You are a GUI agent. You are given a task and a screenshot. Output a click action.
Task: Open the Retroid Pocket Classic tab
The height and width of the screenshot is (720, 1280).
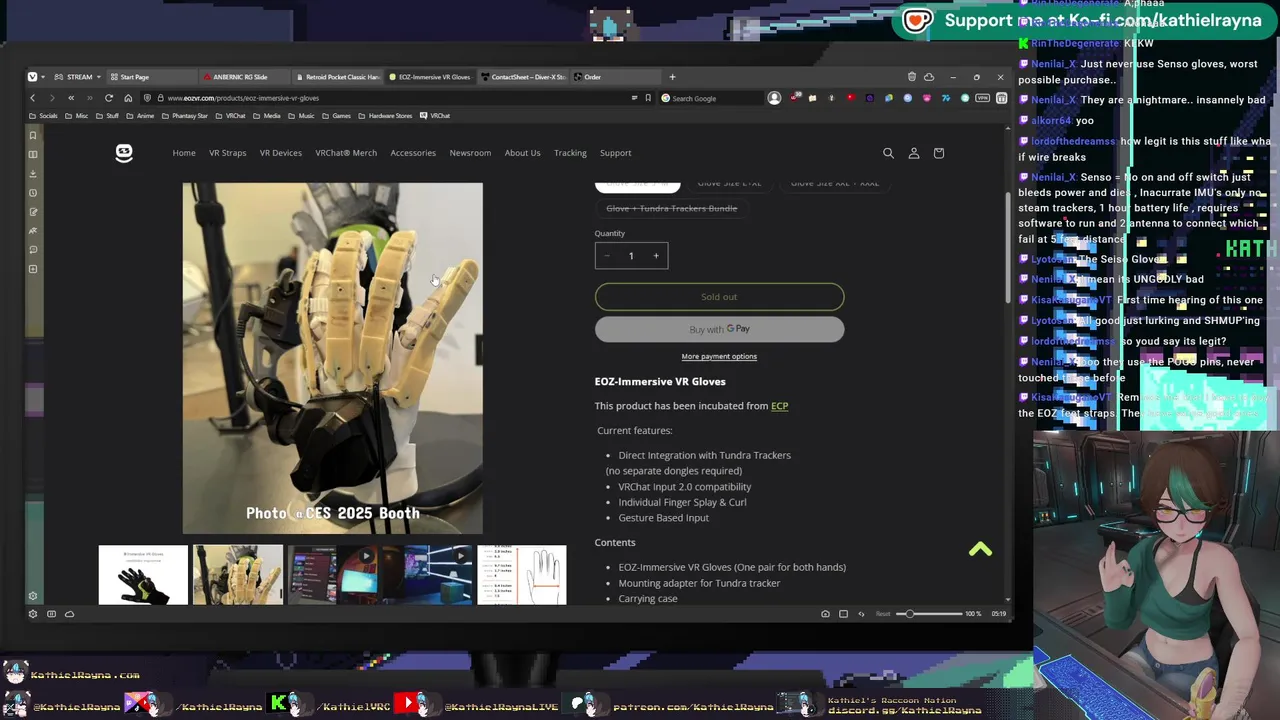click(337, 77)
